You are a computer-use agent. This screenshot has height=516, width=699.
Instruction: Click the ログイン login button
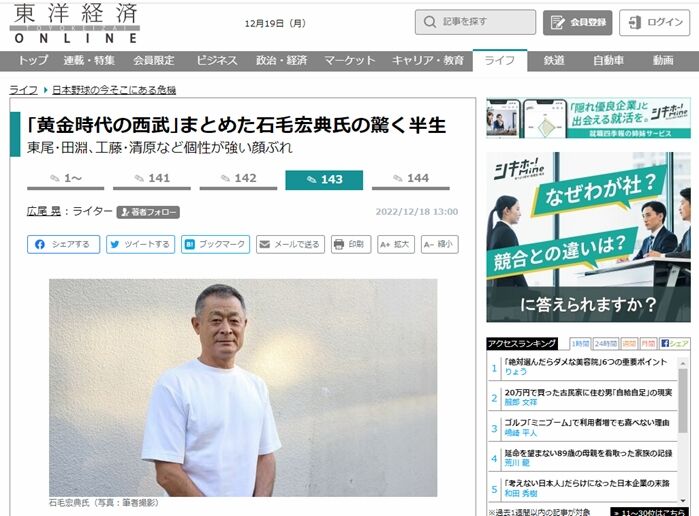pos(654,22)
